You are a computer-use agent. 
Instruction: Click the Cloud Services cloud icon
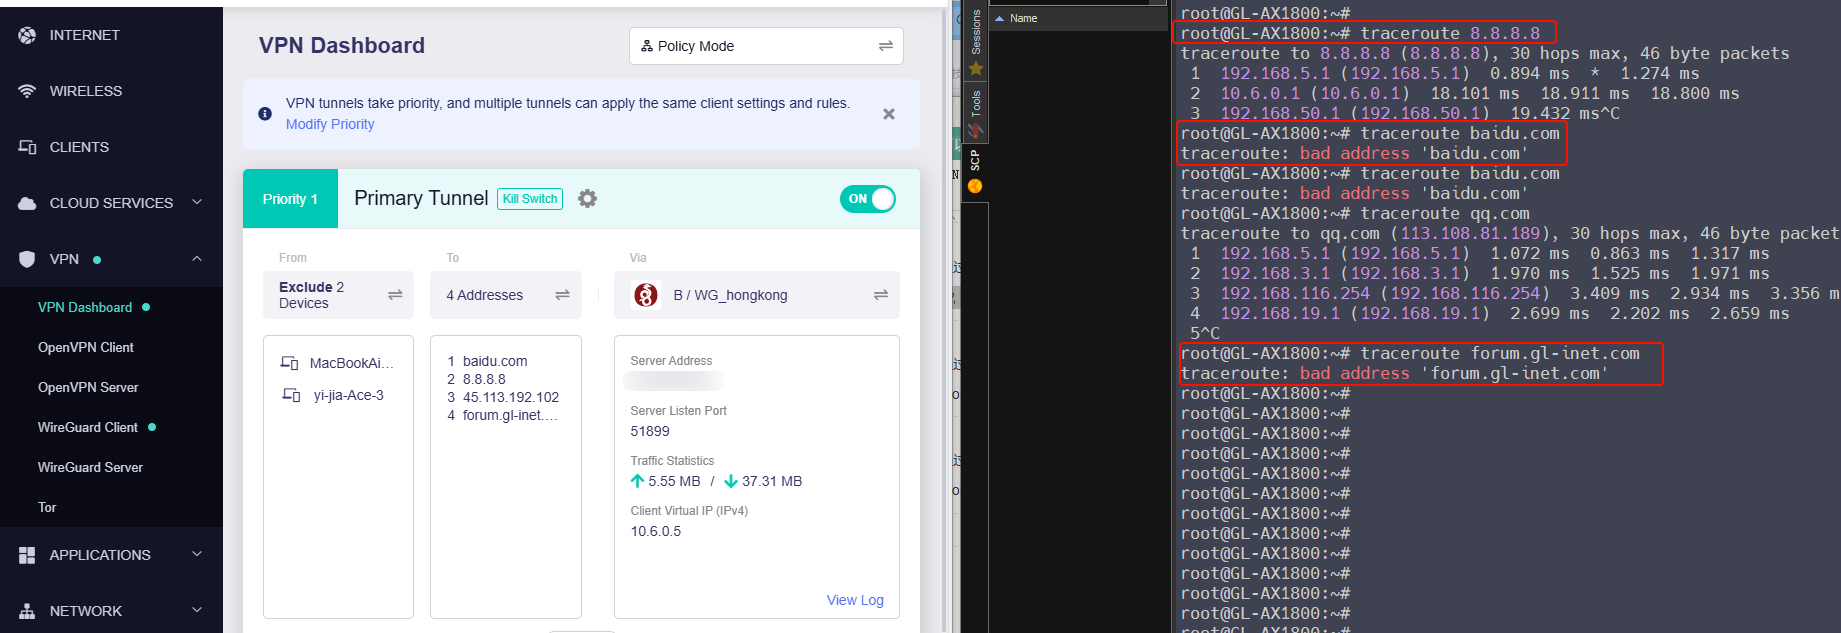(27, 203)
